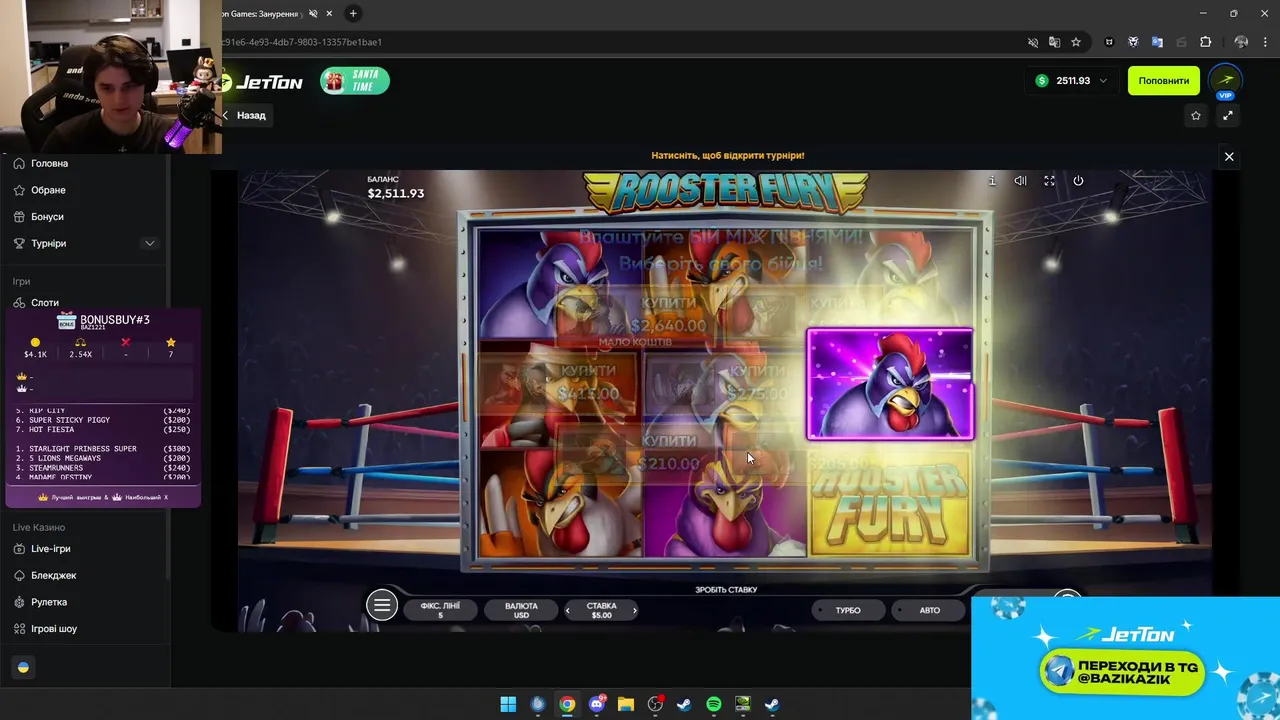
Task: Click the tournaments banner text
Action: point(728,156)
